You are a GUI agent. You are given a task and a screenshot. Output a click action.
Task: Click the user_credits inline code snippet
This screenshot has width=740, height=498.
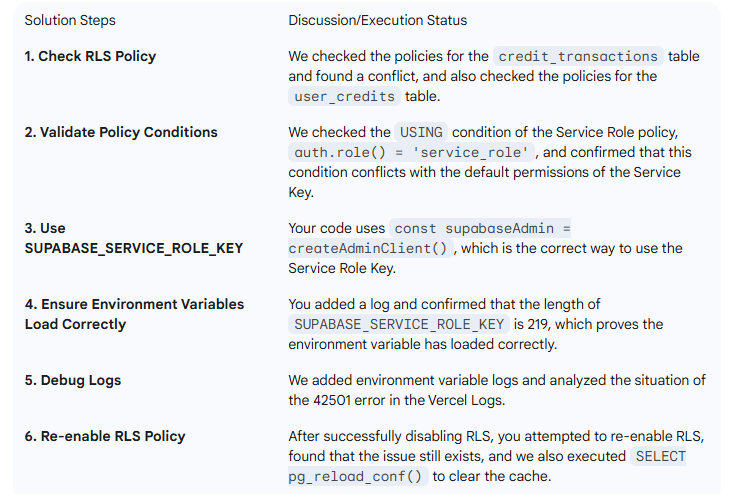point(345,97)
